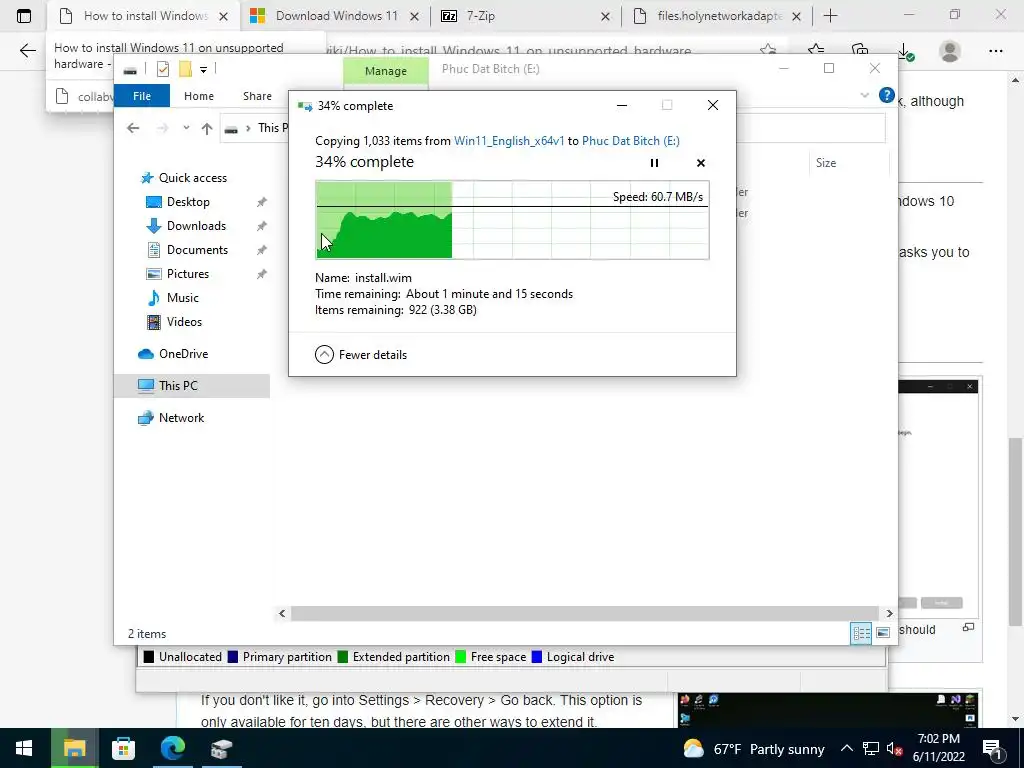Cancel the copy with the X next to pause
This screenshot has height=768, width=1024.
click(x=701, y=163)
